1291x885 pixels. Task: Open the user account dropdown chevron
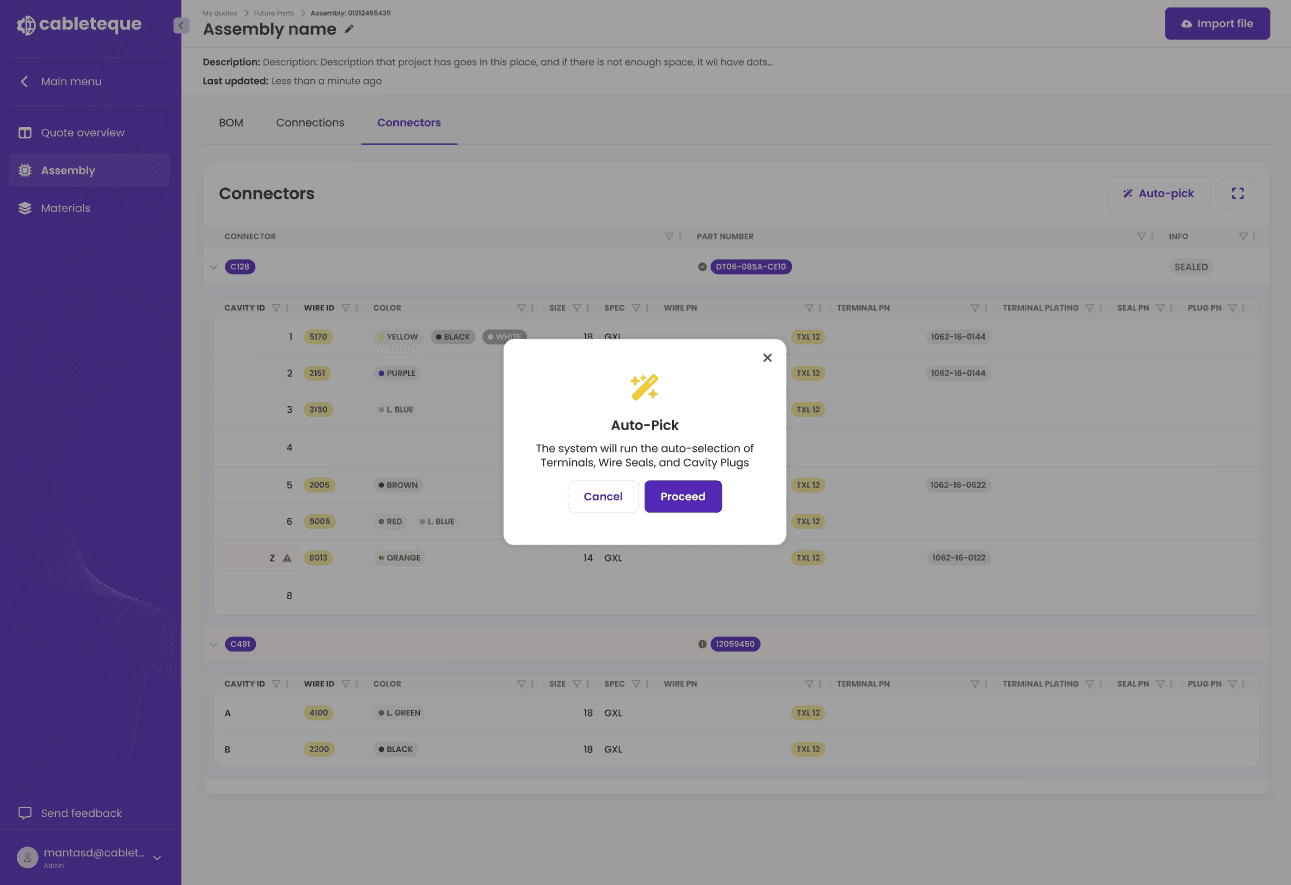pos(157,857)
